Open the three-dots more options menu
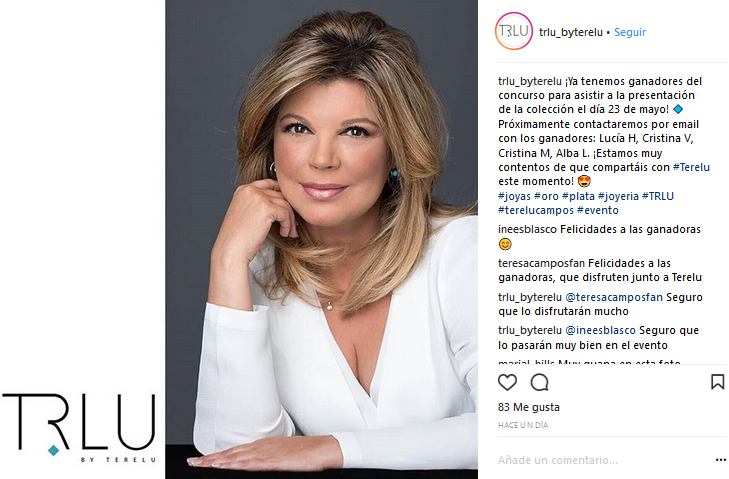This screenshot has height=479, width=729. [x=720, y=460]
